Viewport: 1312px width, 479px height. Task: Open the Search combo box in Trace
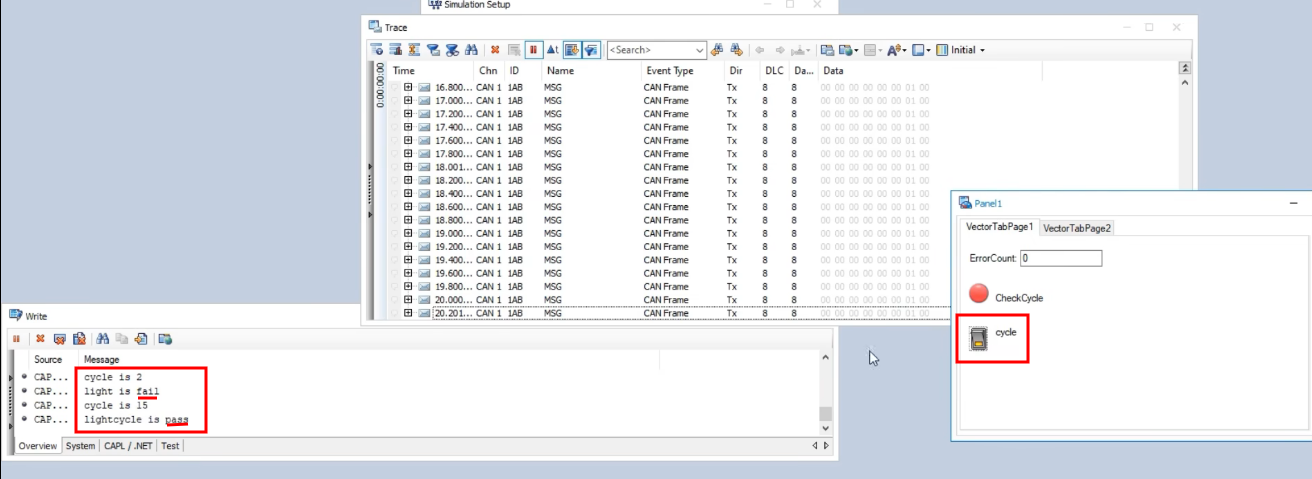(656, 49)
